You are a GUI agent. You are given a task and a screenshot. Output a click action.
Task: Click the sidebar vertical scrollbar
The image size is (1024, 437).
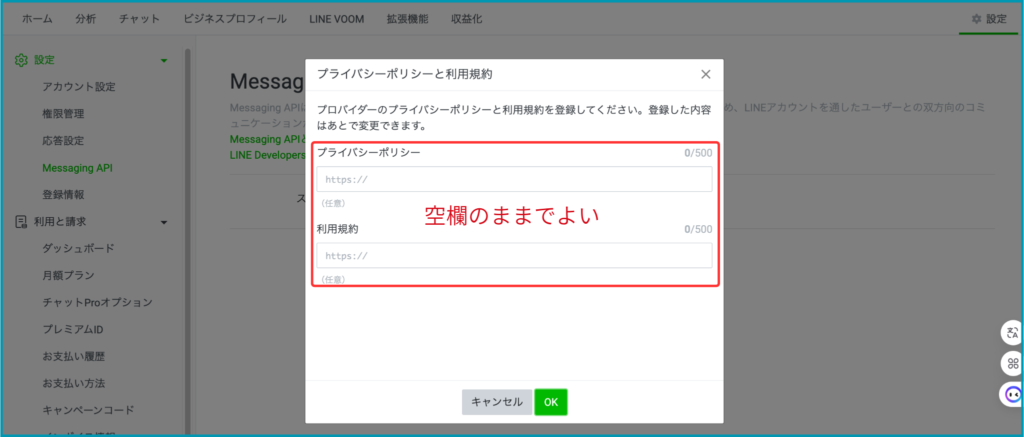187,242
